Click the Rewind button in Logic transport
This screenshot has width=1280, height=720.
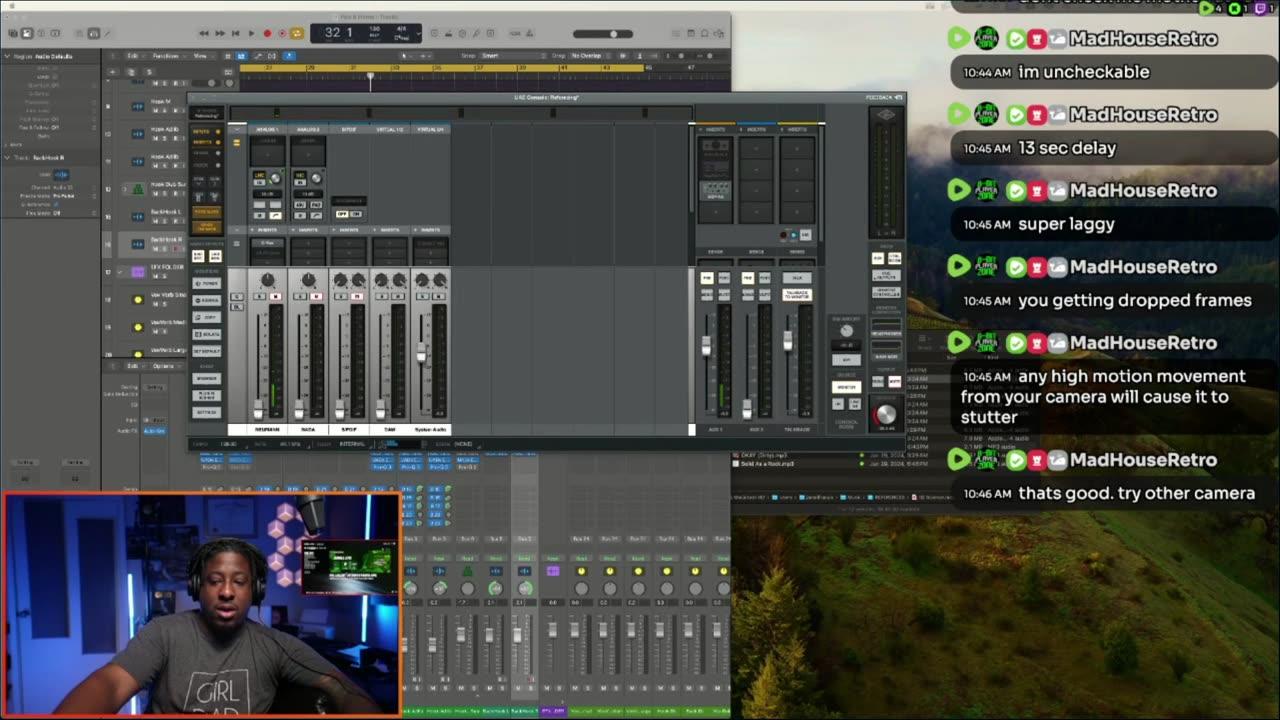pos(204,33)
